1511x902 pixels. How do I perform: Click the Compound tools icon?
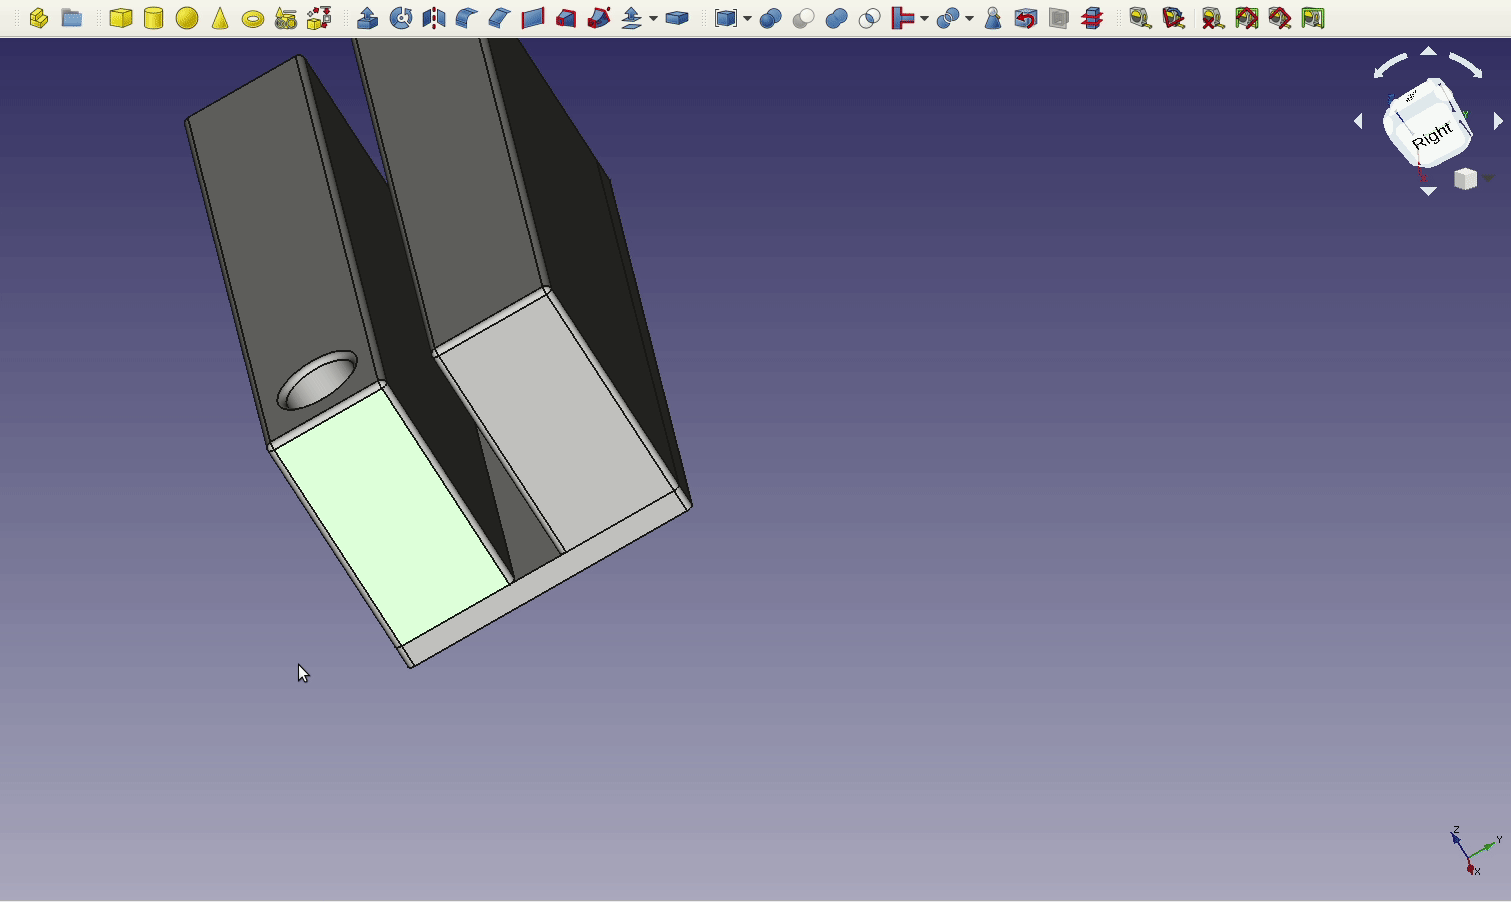727,18
